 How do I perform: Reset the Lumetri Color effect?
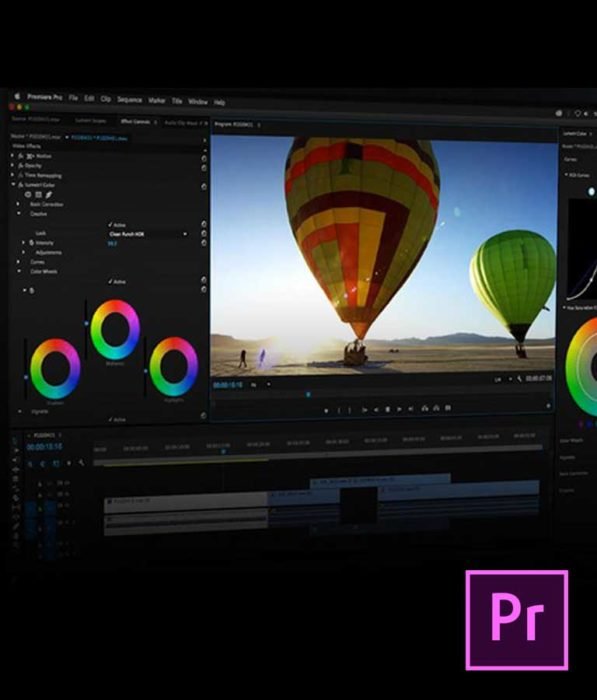pyautogui.click(x=204, y=187)
